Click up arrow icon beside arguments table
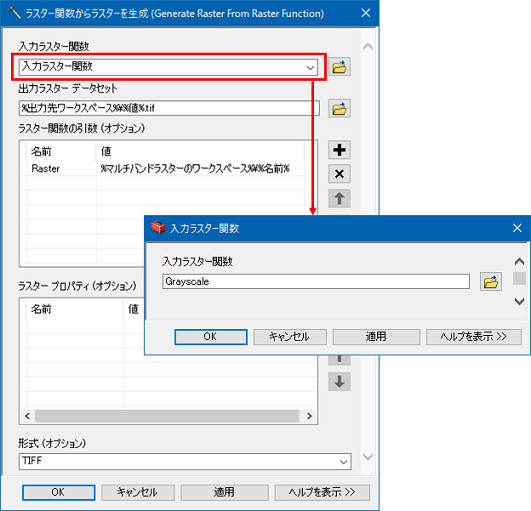Viewport: 531px width, 511px height. 339,198
